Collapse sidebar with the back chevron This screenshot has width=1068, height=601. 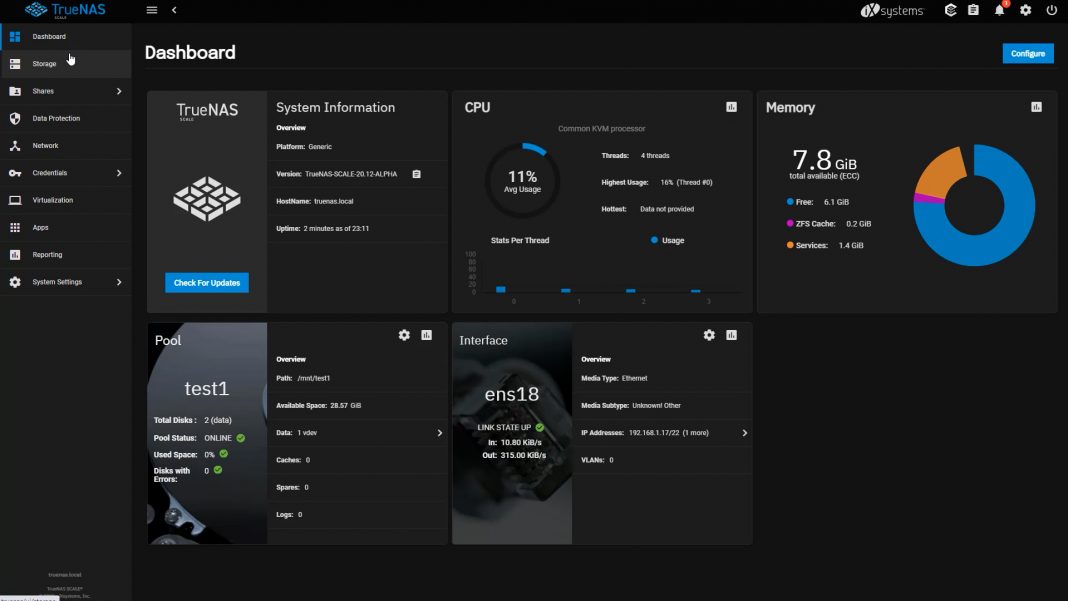(x=174, y=10)
